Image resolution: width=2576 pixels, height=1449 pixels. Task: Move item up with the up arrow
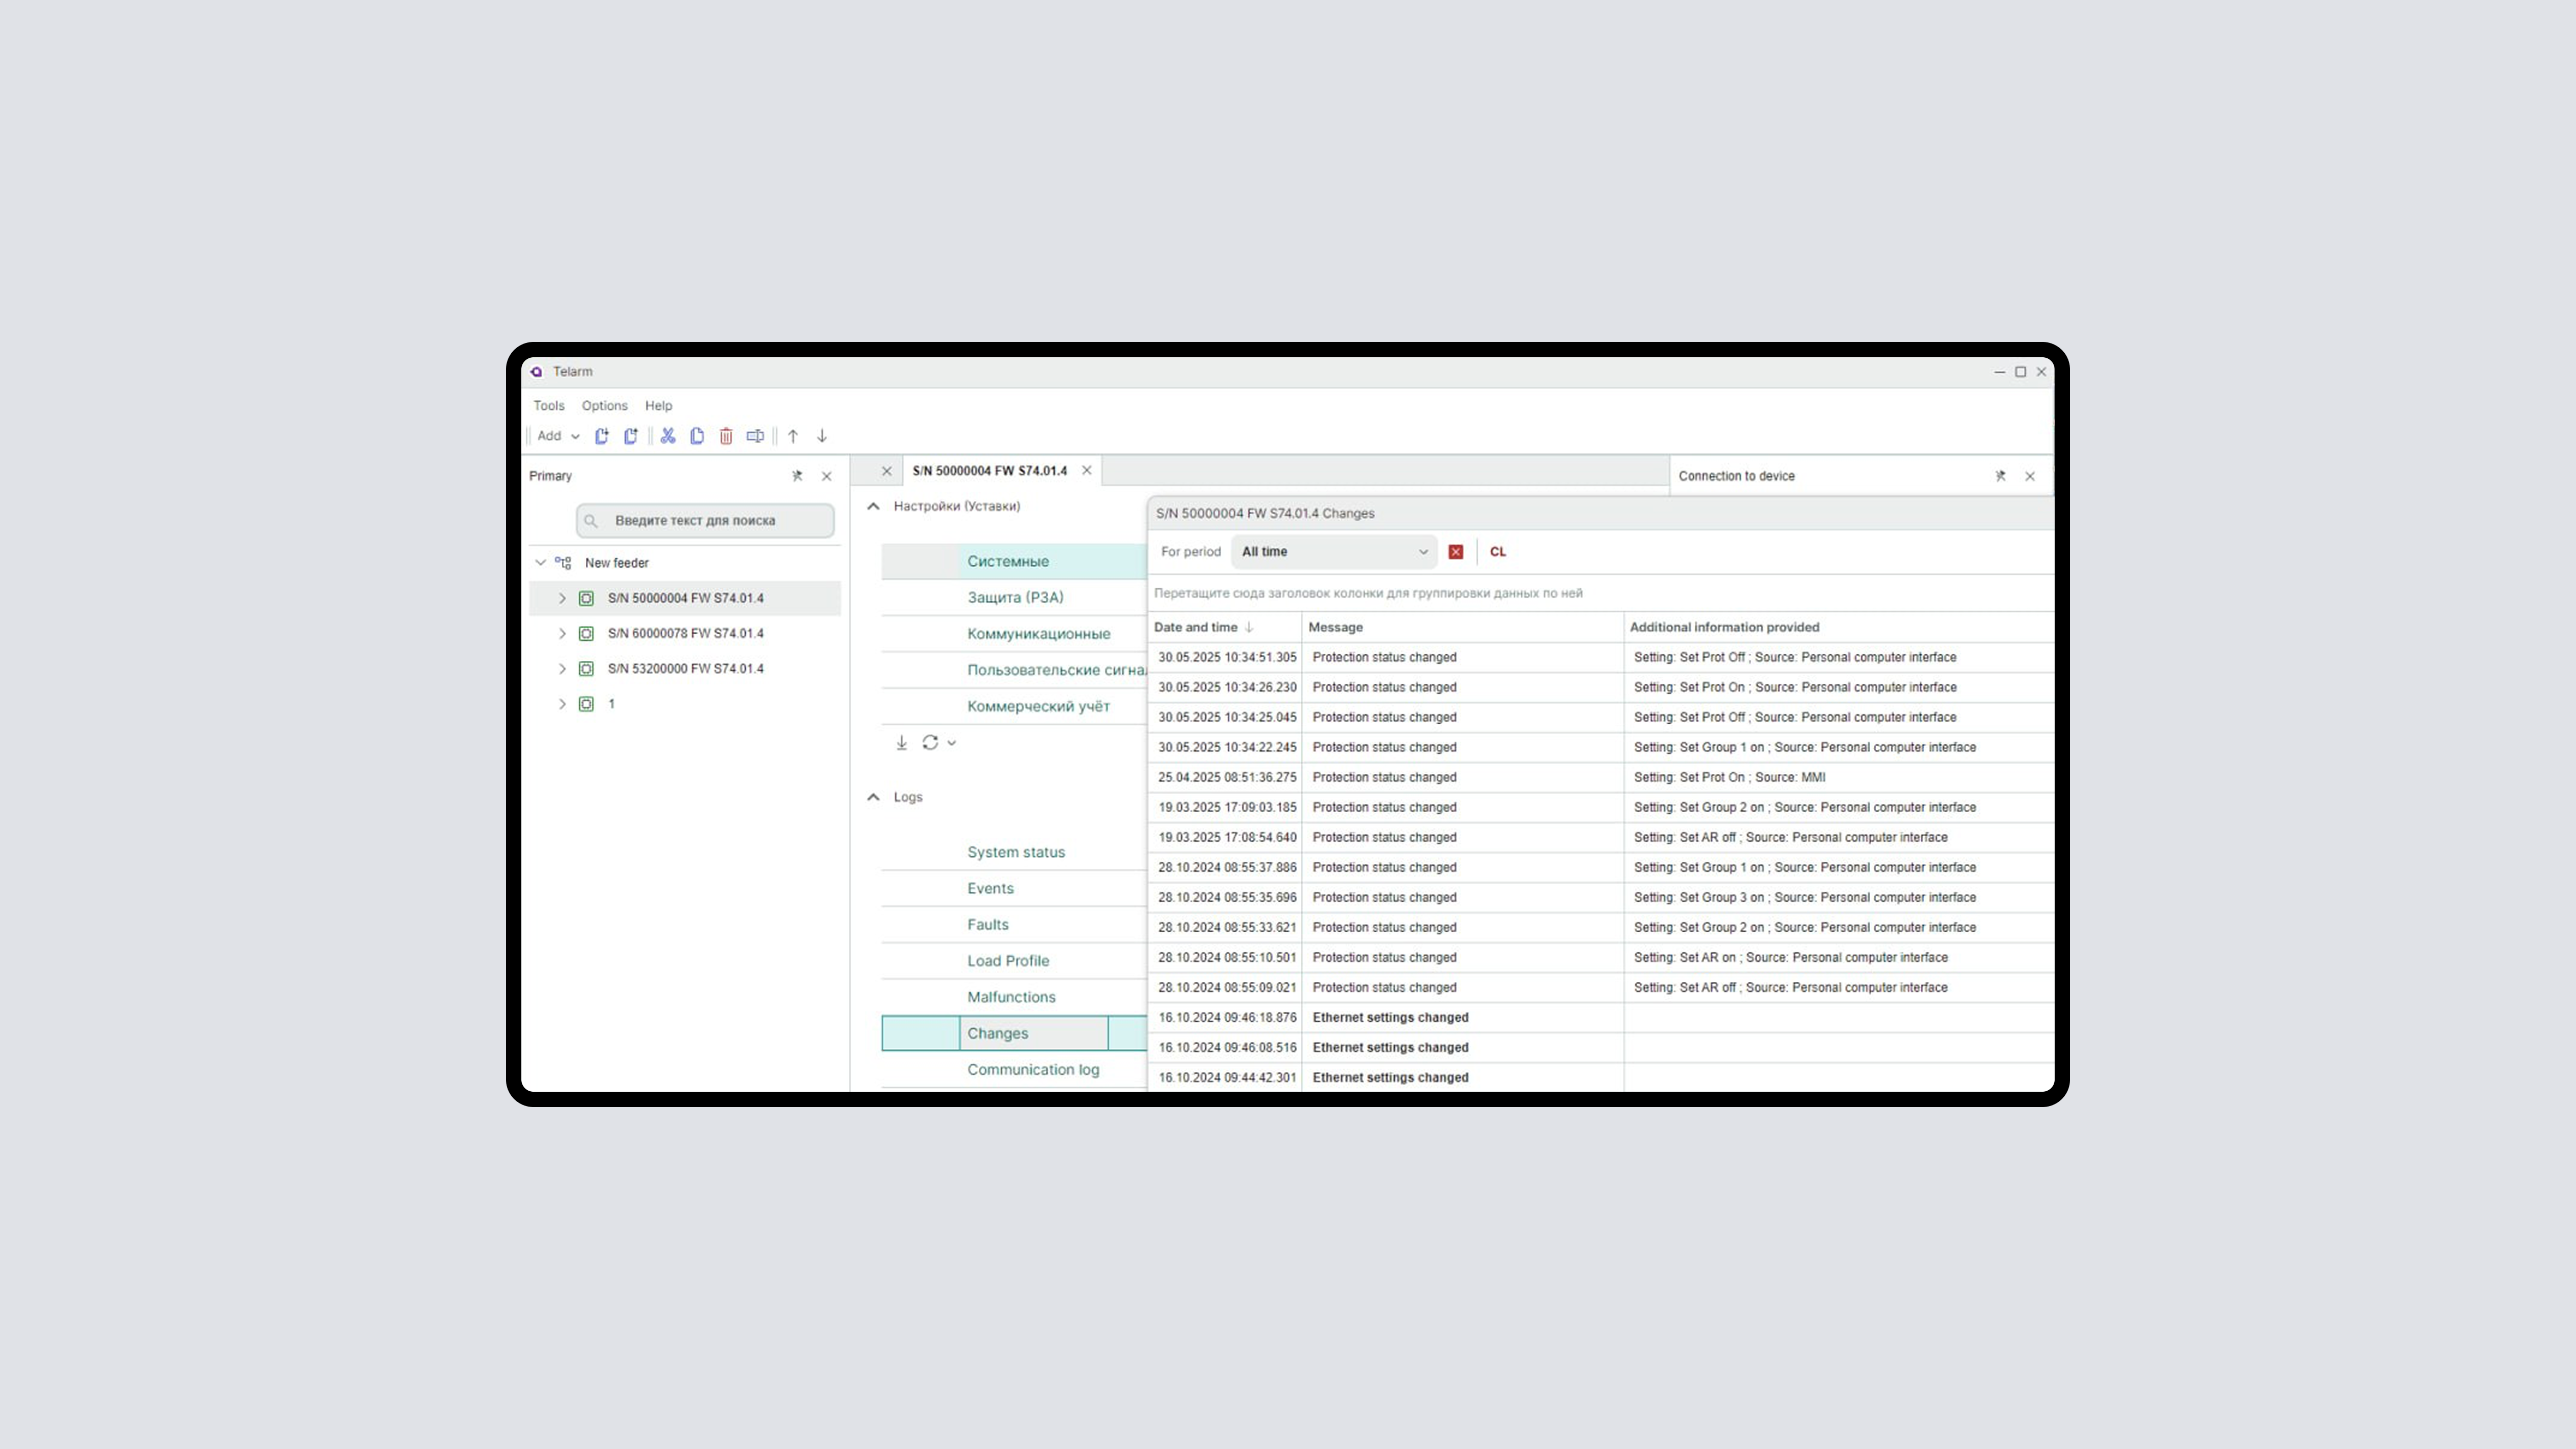click(x=793, y=436)
